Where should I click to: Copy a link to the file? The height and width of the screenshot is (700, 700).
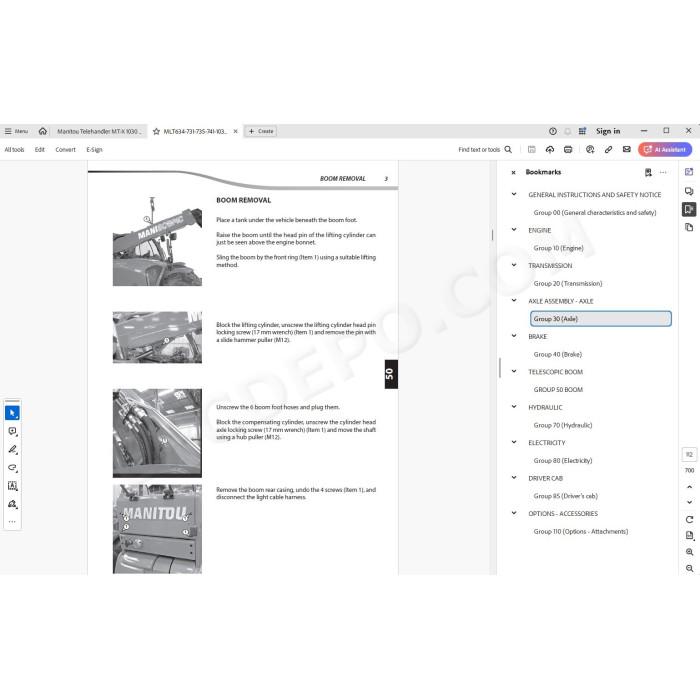click(608, 150)
